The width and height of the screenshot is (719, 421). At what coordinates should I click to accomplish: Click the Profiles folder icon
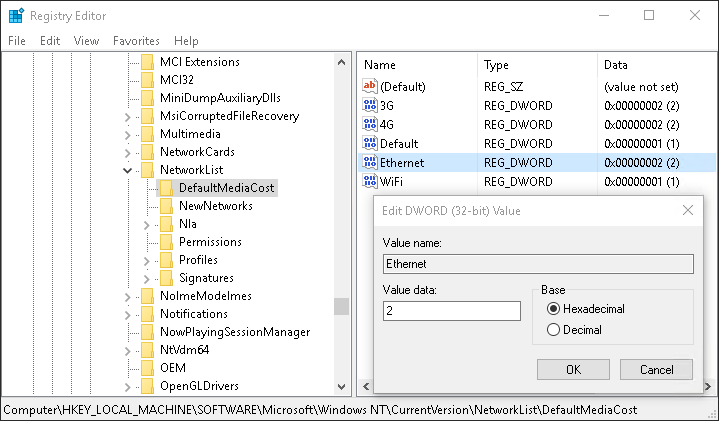point(166,260)
